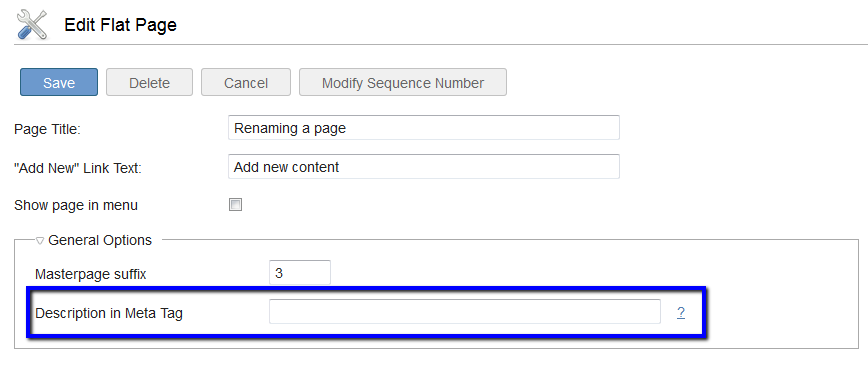Click the Save button
Viewport: 868px width, 386px height.
(59, 83)
